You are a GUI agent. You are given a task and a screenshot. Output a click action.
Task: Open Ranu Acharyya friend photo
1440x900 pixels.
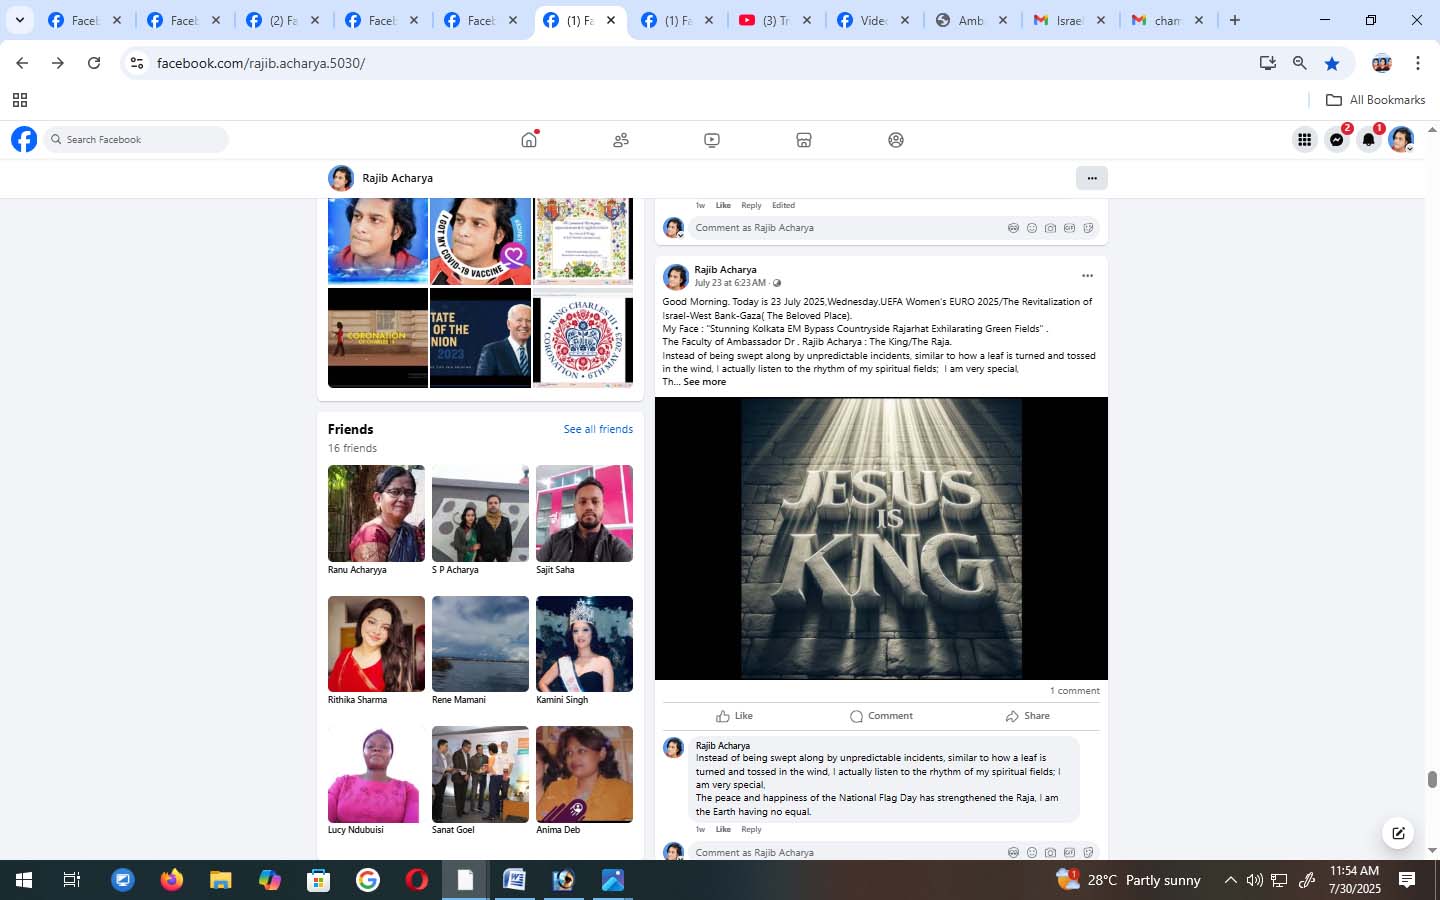[x=376, y=513]
